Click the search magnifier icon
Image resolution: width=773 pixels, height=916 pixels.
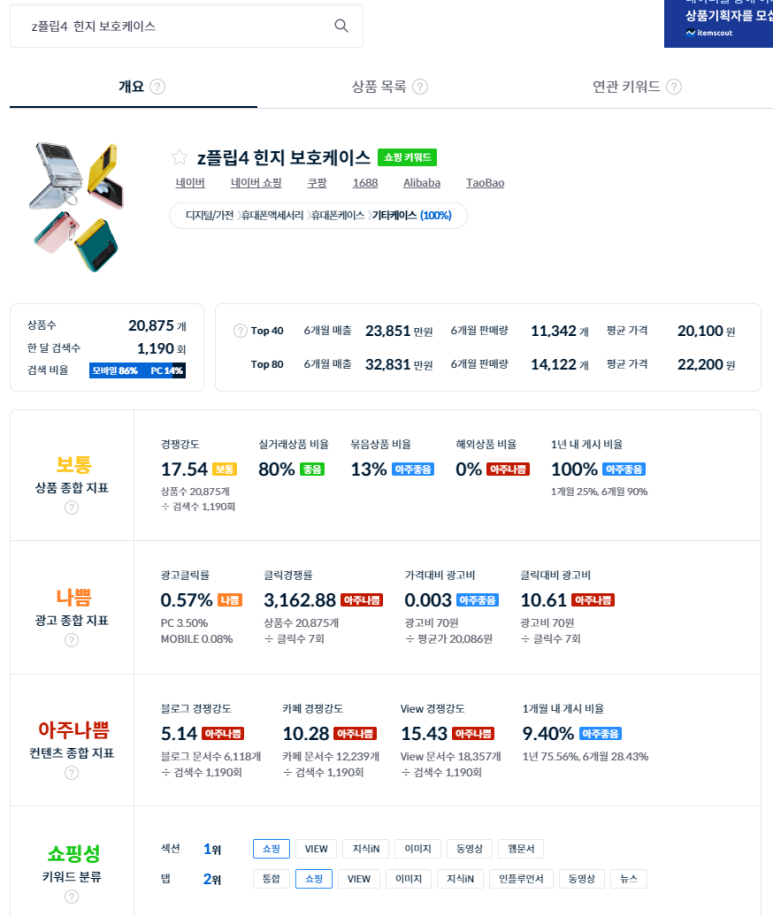point(341,26)
